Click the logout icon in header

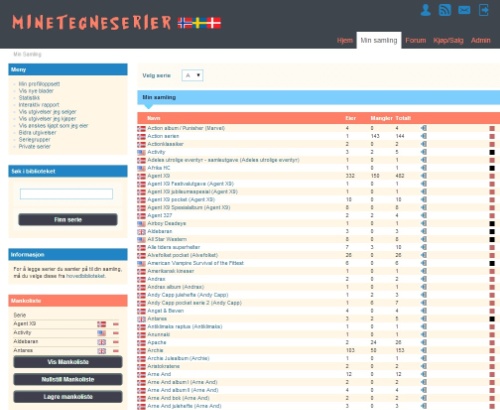(484, 10)
